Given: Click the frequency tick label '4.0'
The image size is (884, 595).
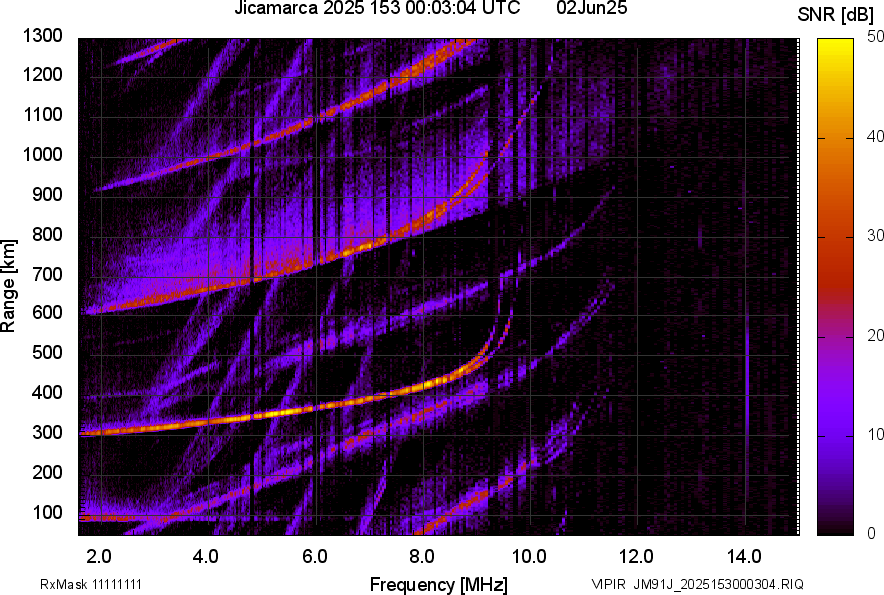Looking at the screenshot, I should tap(206, 557).
